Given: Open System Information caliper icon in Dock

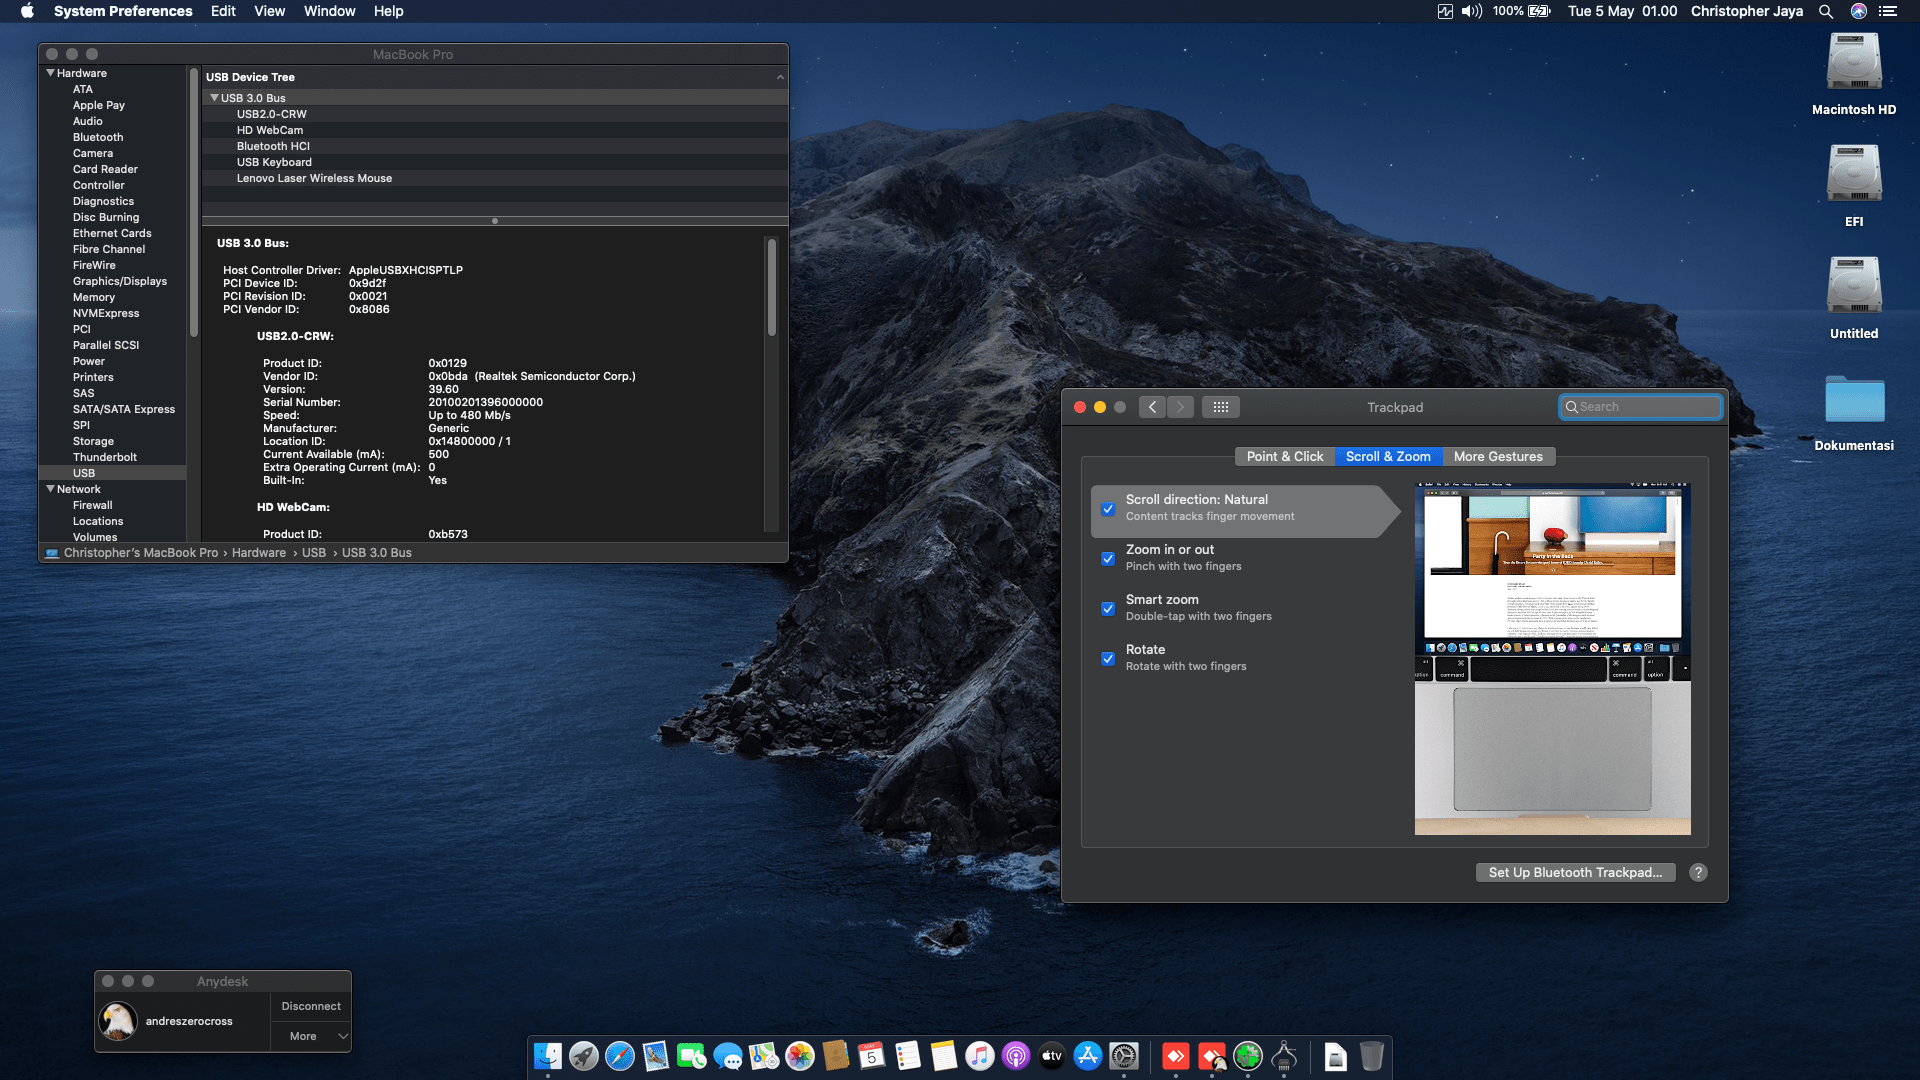Looking at the screenshot, I should [1284, 1056].
